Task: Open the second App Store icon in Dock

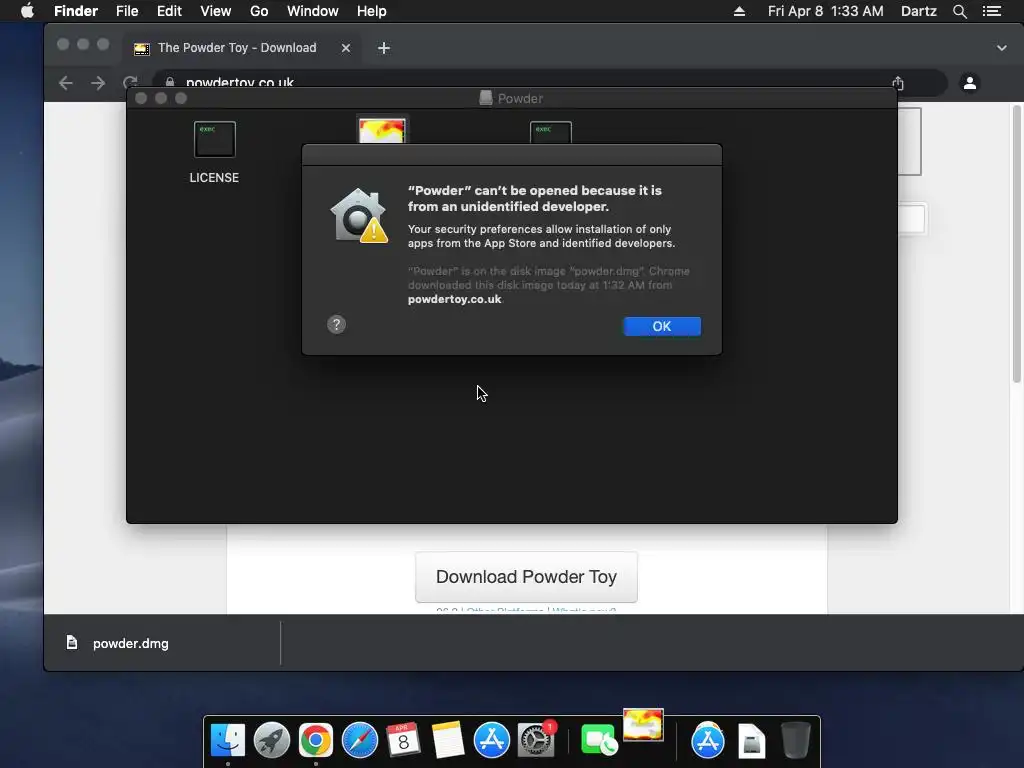Action: pyautogui.click(x=708, y=740)
